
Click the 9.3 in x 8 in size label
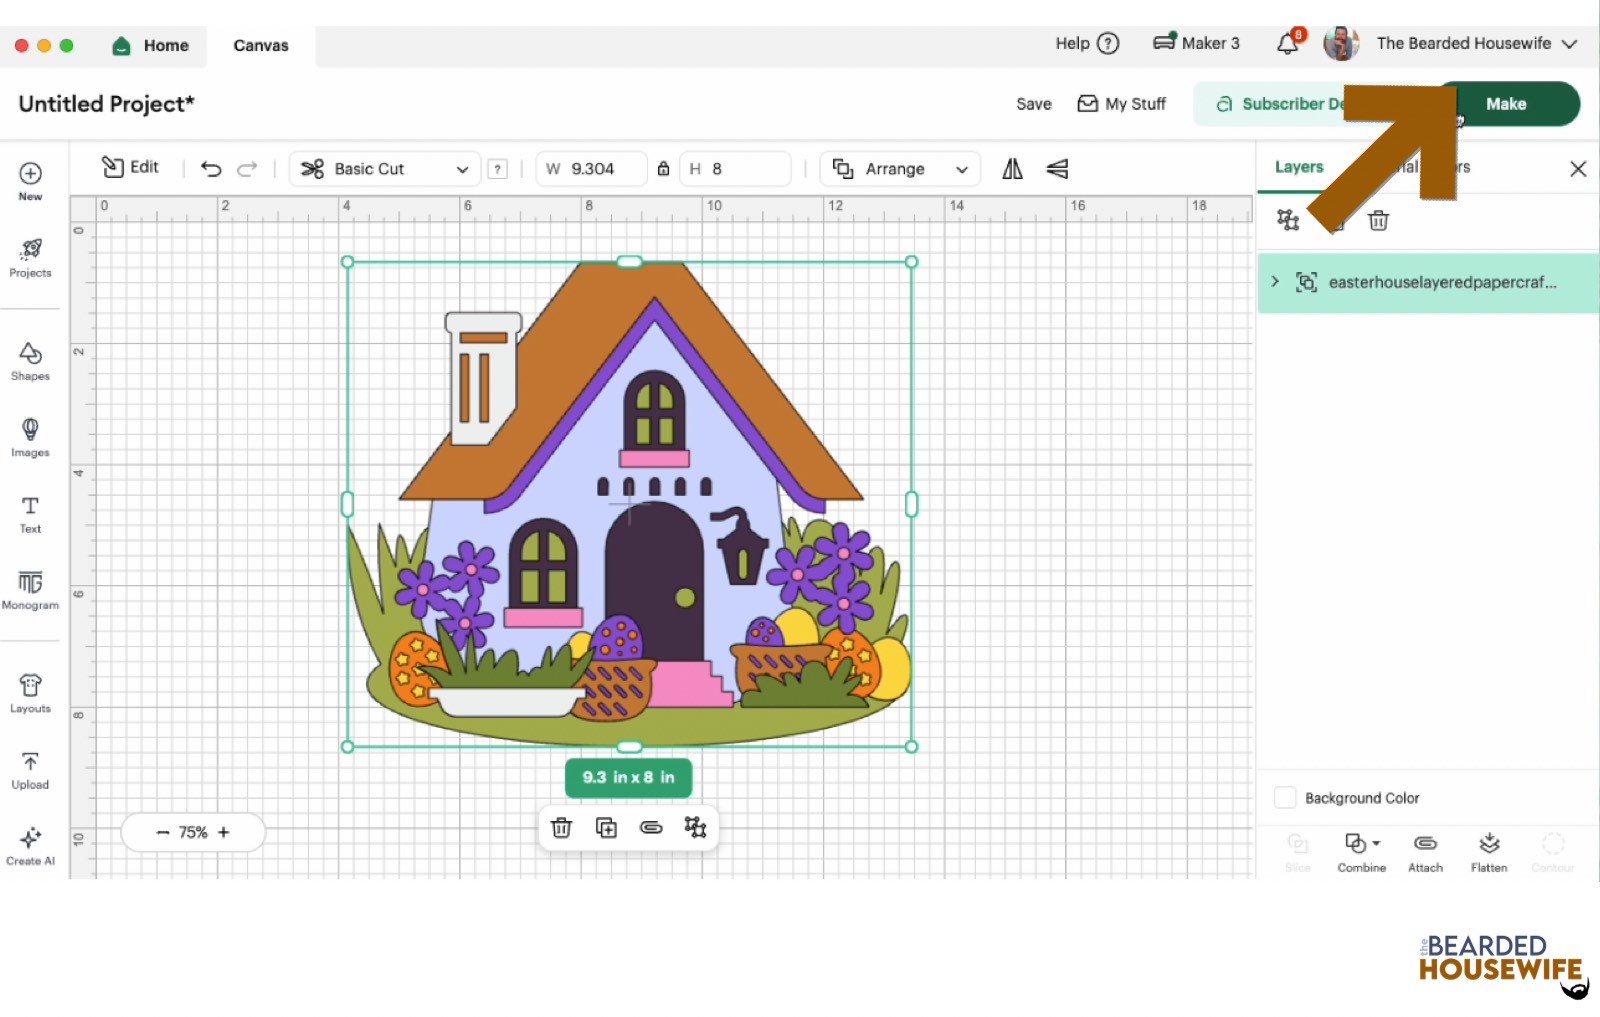(629, 777)
